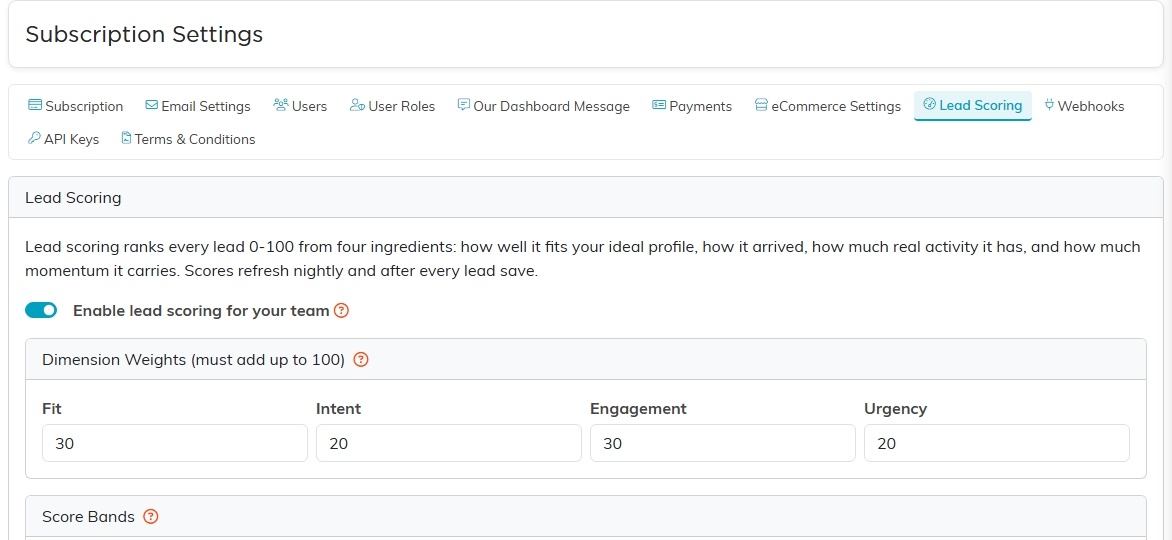Viewport: 1172px width, 540px height.
Task: Click the lead scoring description paragraph
Action: pyautogui.click(x=583, y=259)
